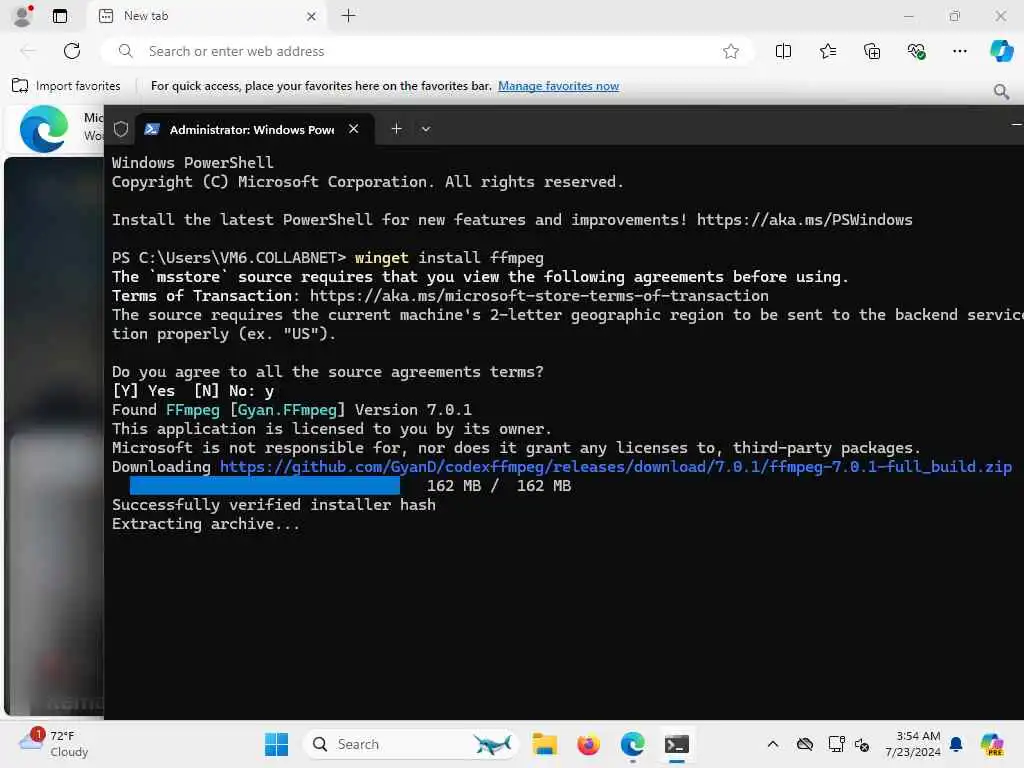Open Edge tab actions menu
Viewport: 1024px width, 768px height.
pos(59,16)
